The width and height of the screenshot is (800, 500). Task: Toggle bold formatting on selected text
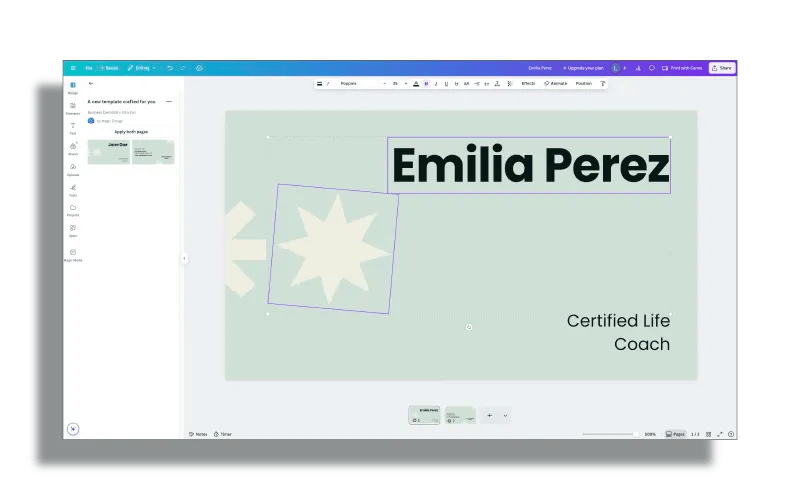[426, 84]
